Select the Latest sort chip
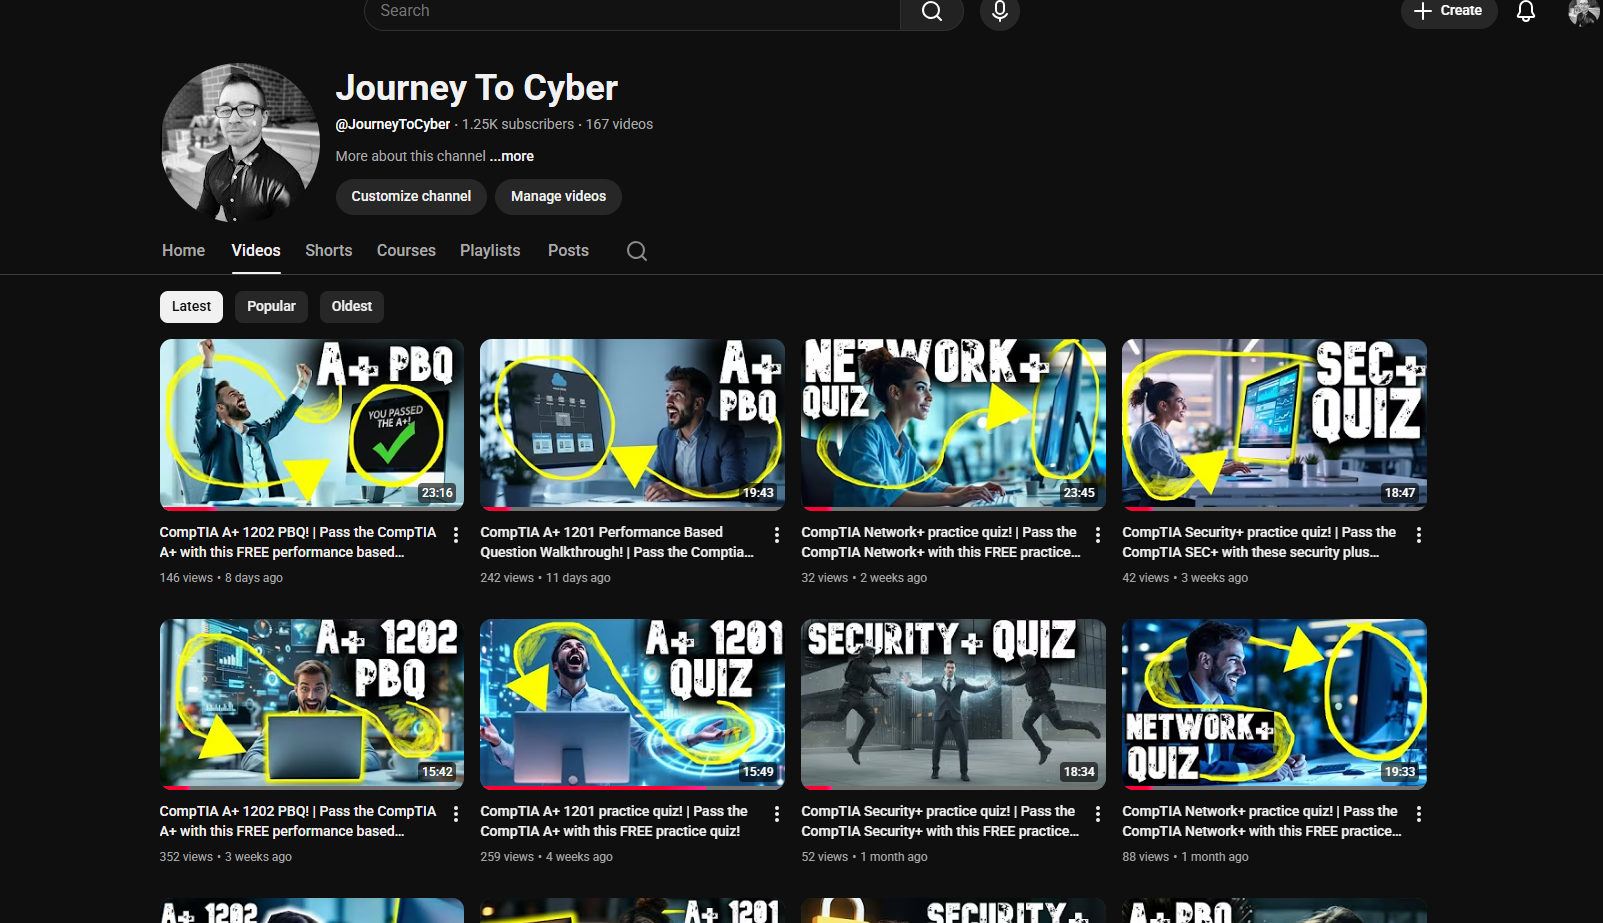This screenshot has width=1603, height=923. 191,306
